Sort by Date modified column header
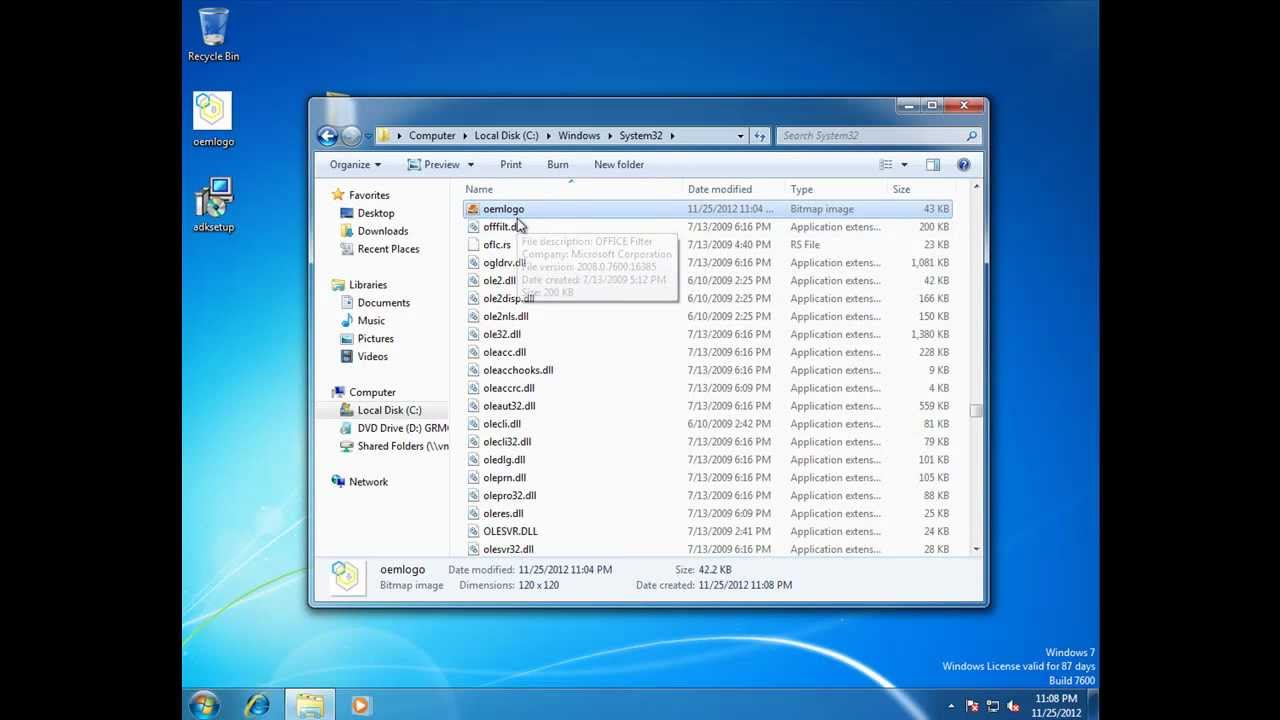This screenshot has width=1280, height=720. pyautogui.click(x=734, y=189)
